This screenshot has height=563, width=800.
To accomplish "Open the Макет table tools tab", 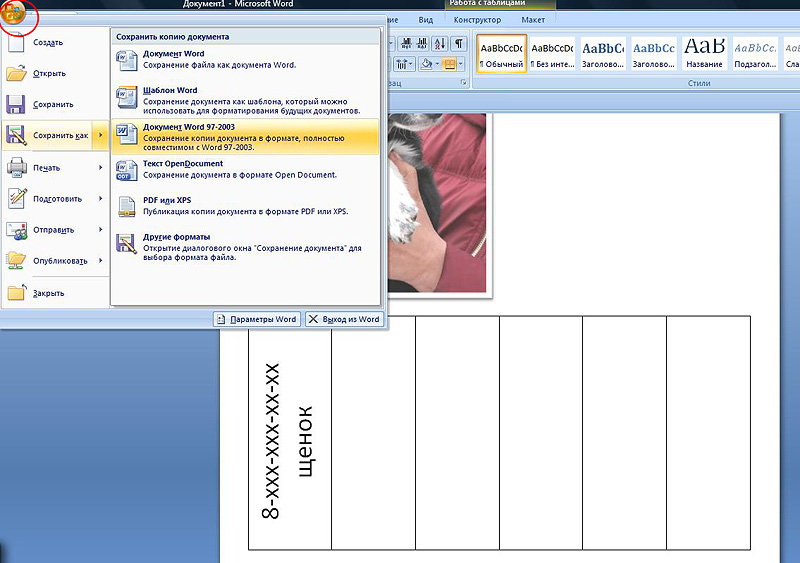I will point(533,20).
